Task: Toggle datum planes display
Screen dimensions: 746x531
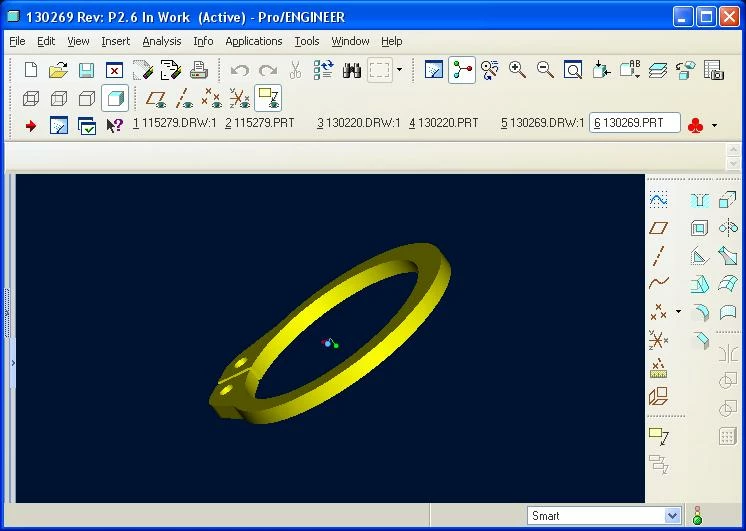Action: tap(156, 98)
